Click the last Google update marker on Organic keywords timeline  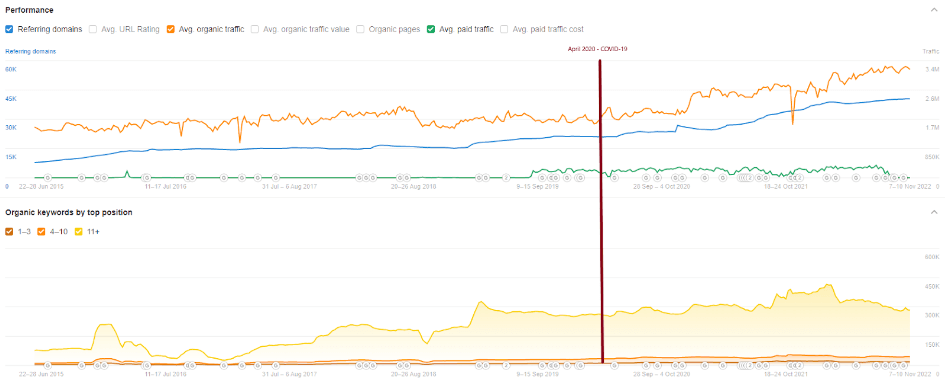click(x=904, y=365)
